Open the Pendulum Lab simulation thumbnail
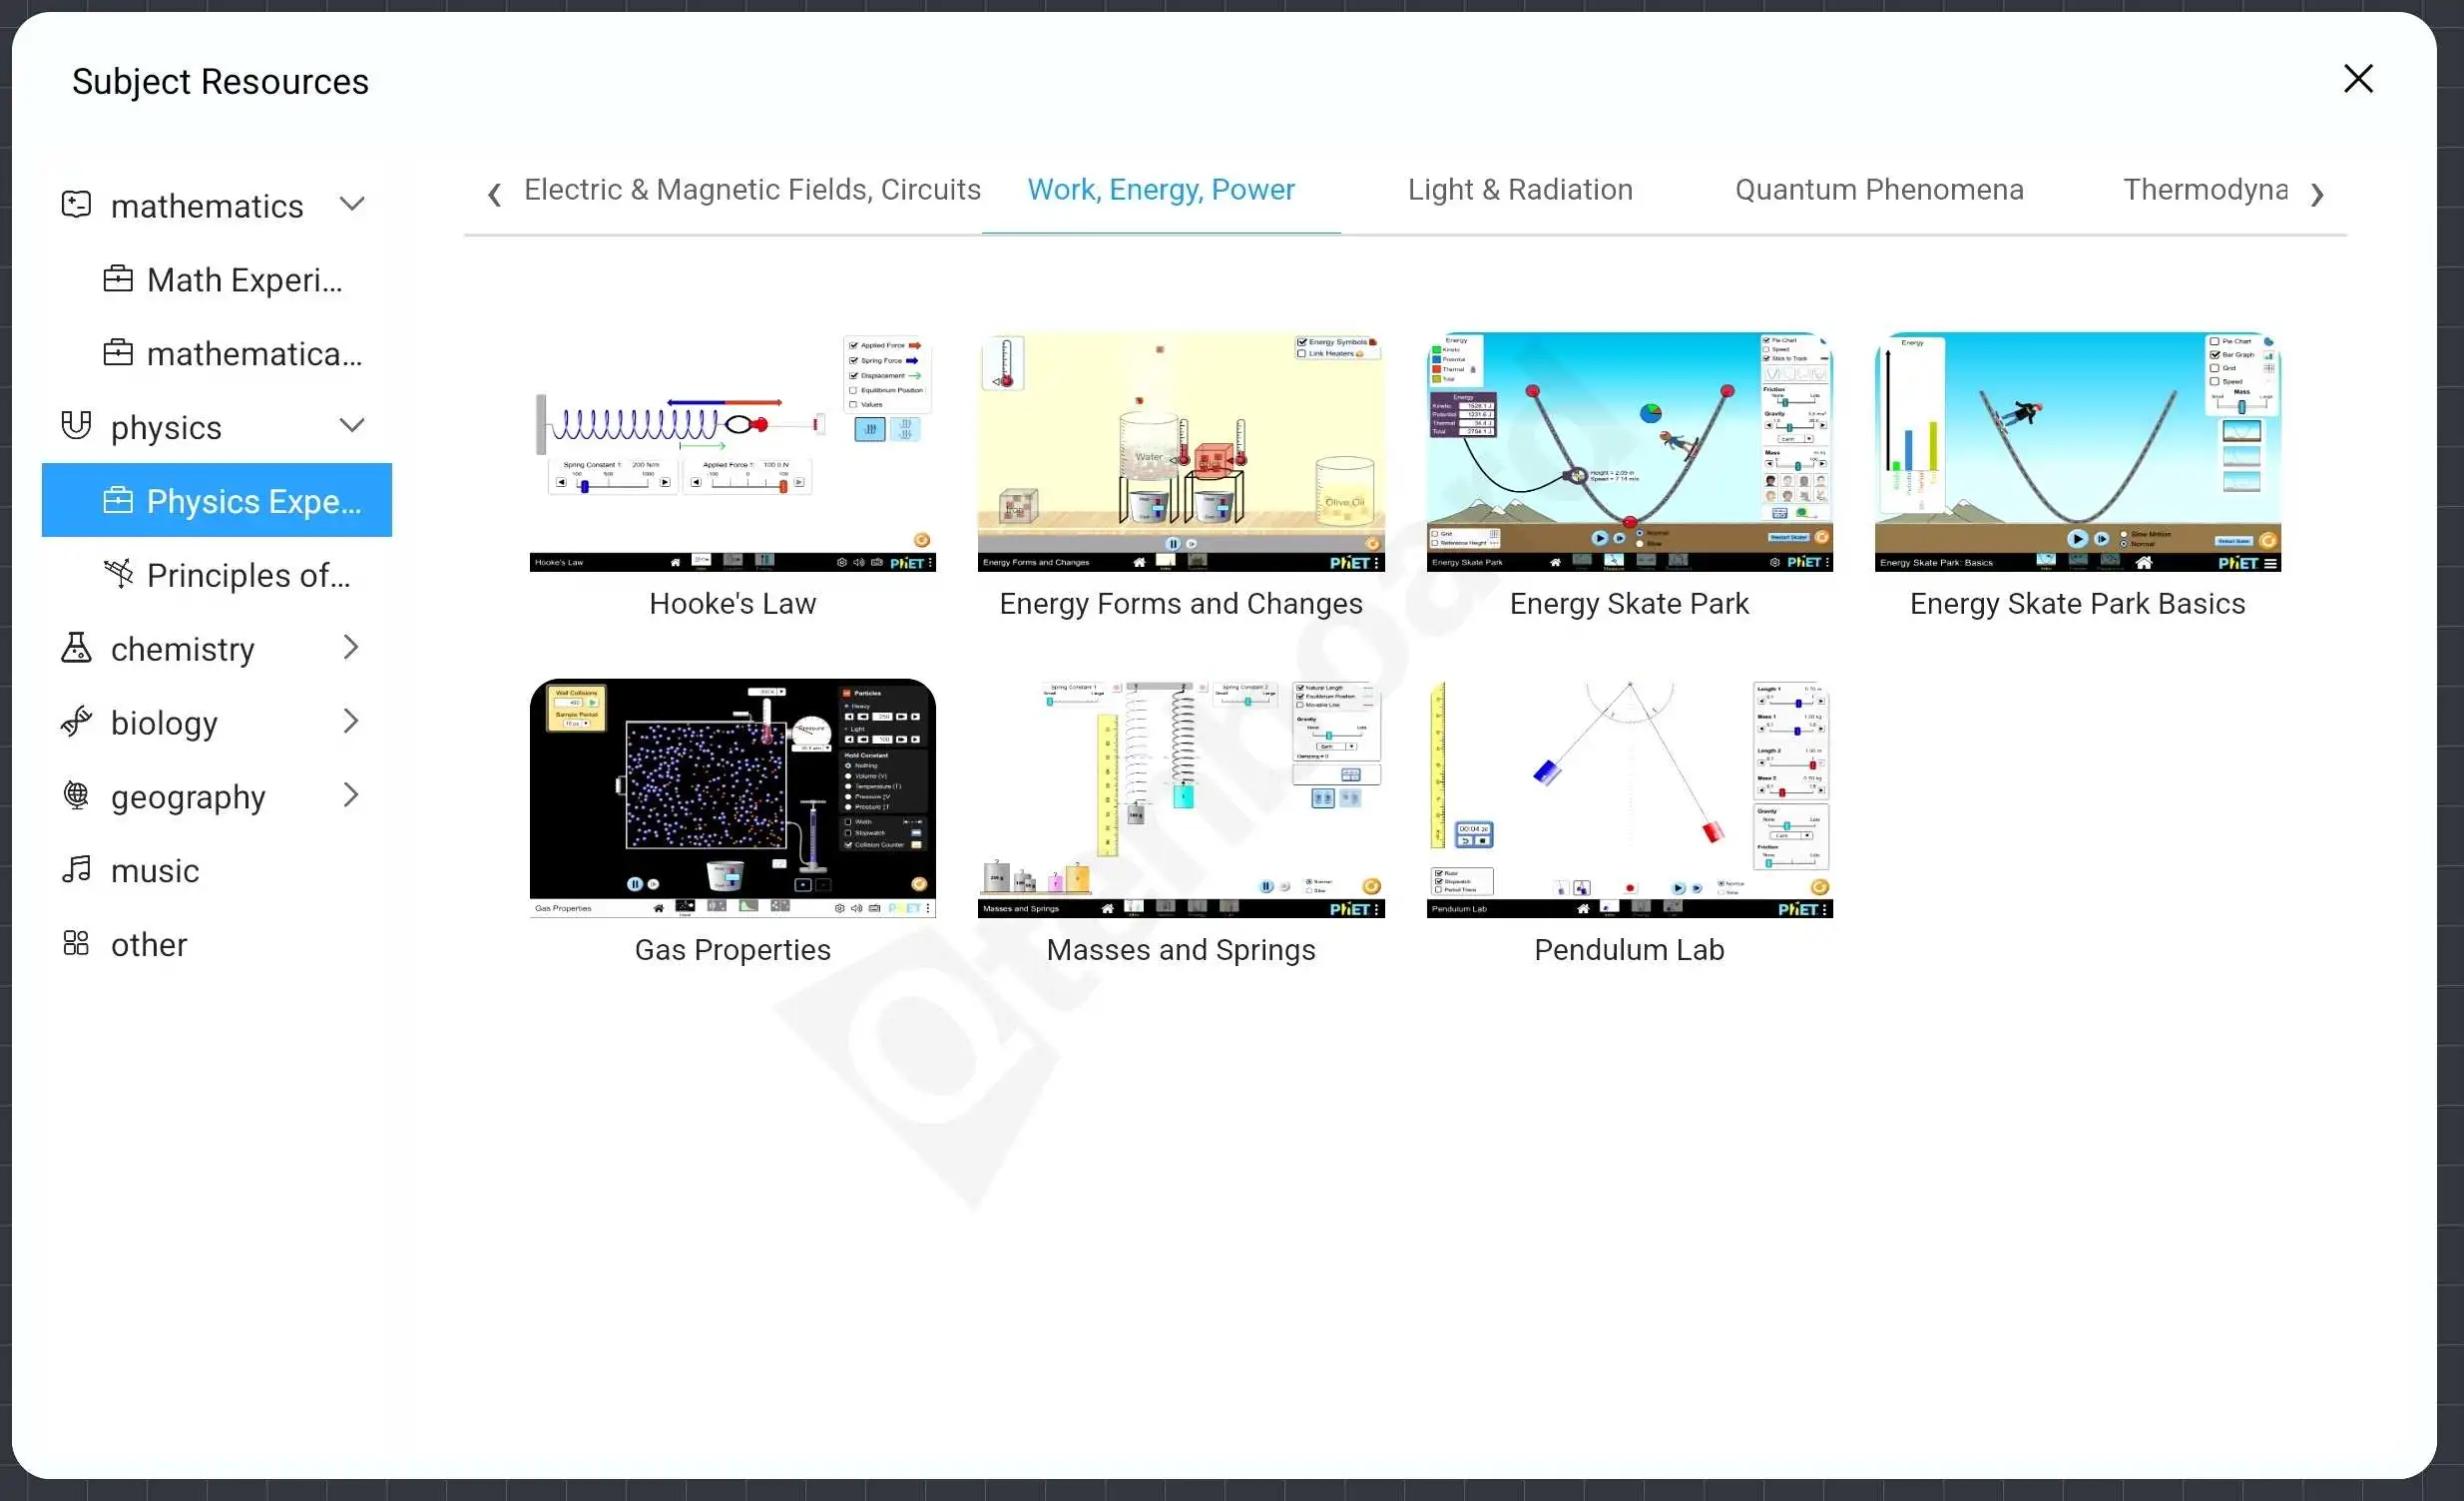 coord(1628,798)
